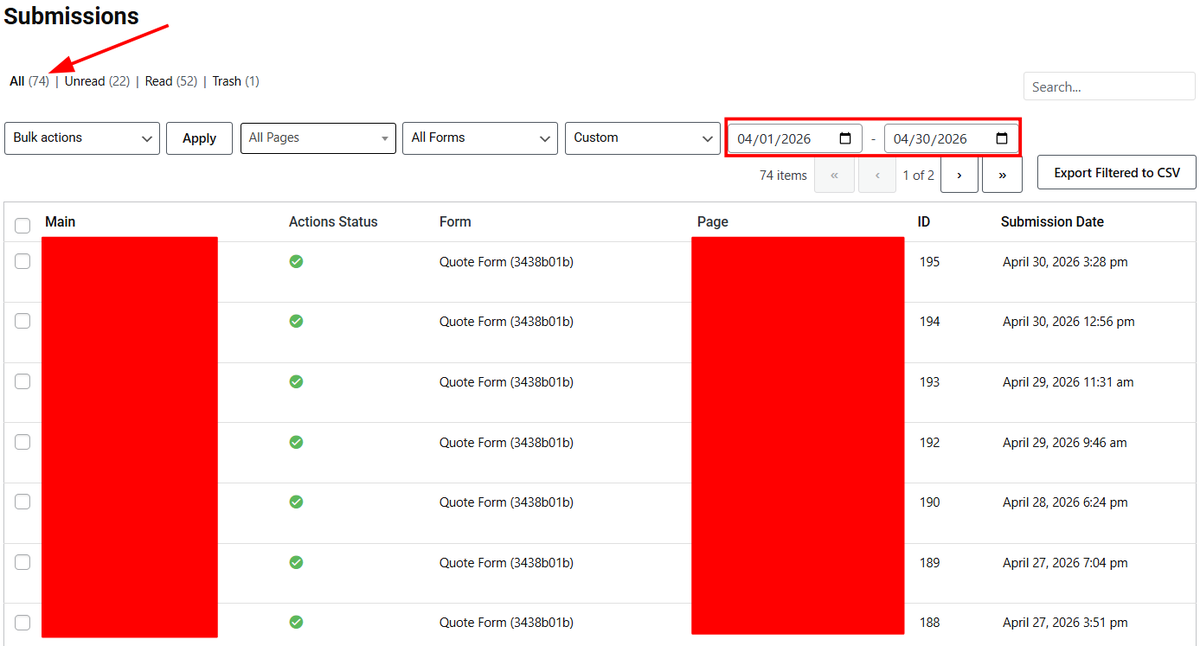Image resolution: width=1200 pixels, height=646 pixels.
Task: Click the disabled previous page arrow
Action: (877, 175)
